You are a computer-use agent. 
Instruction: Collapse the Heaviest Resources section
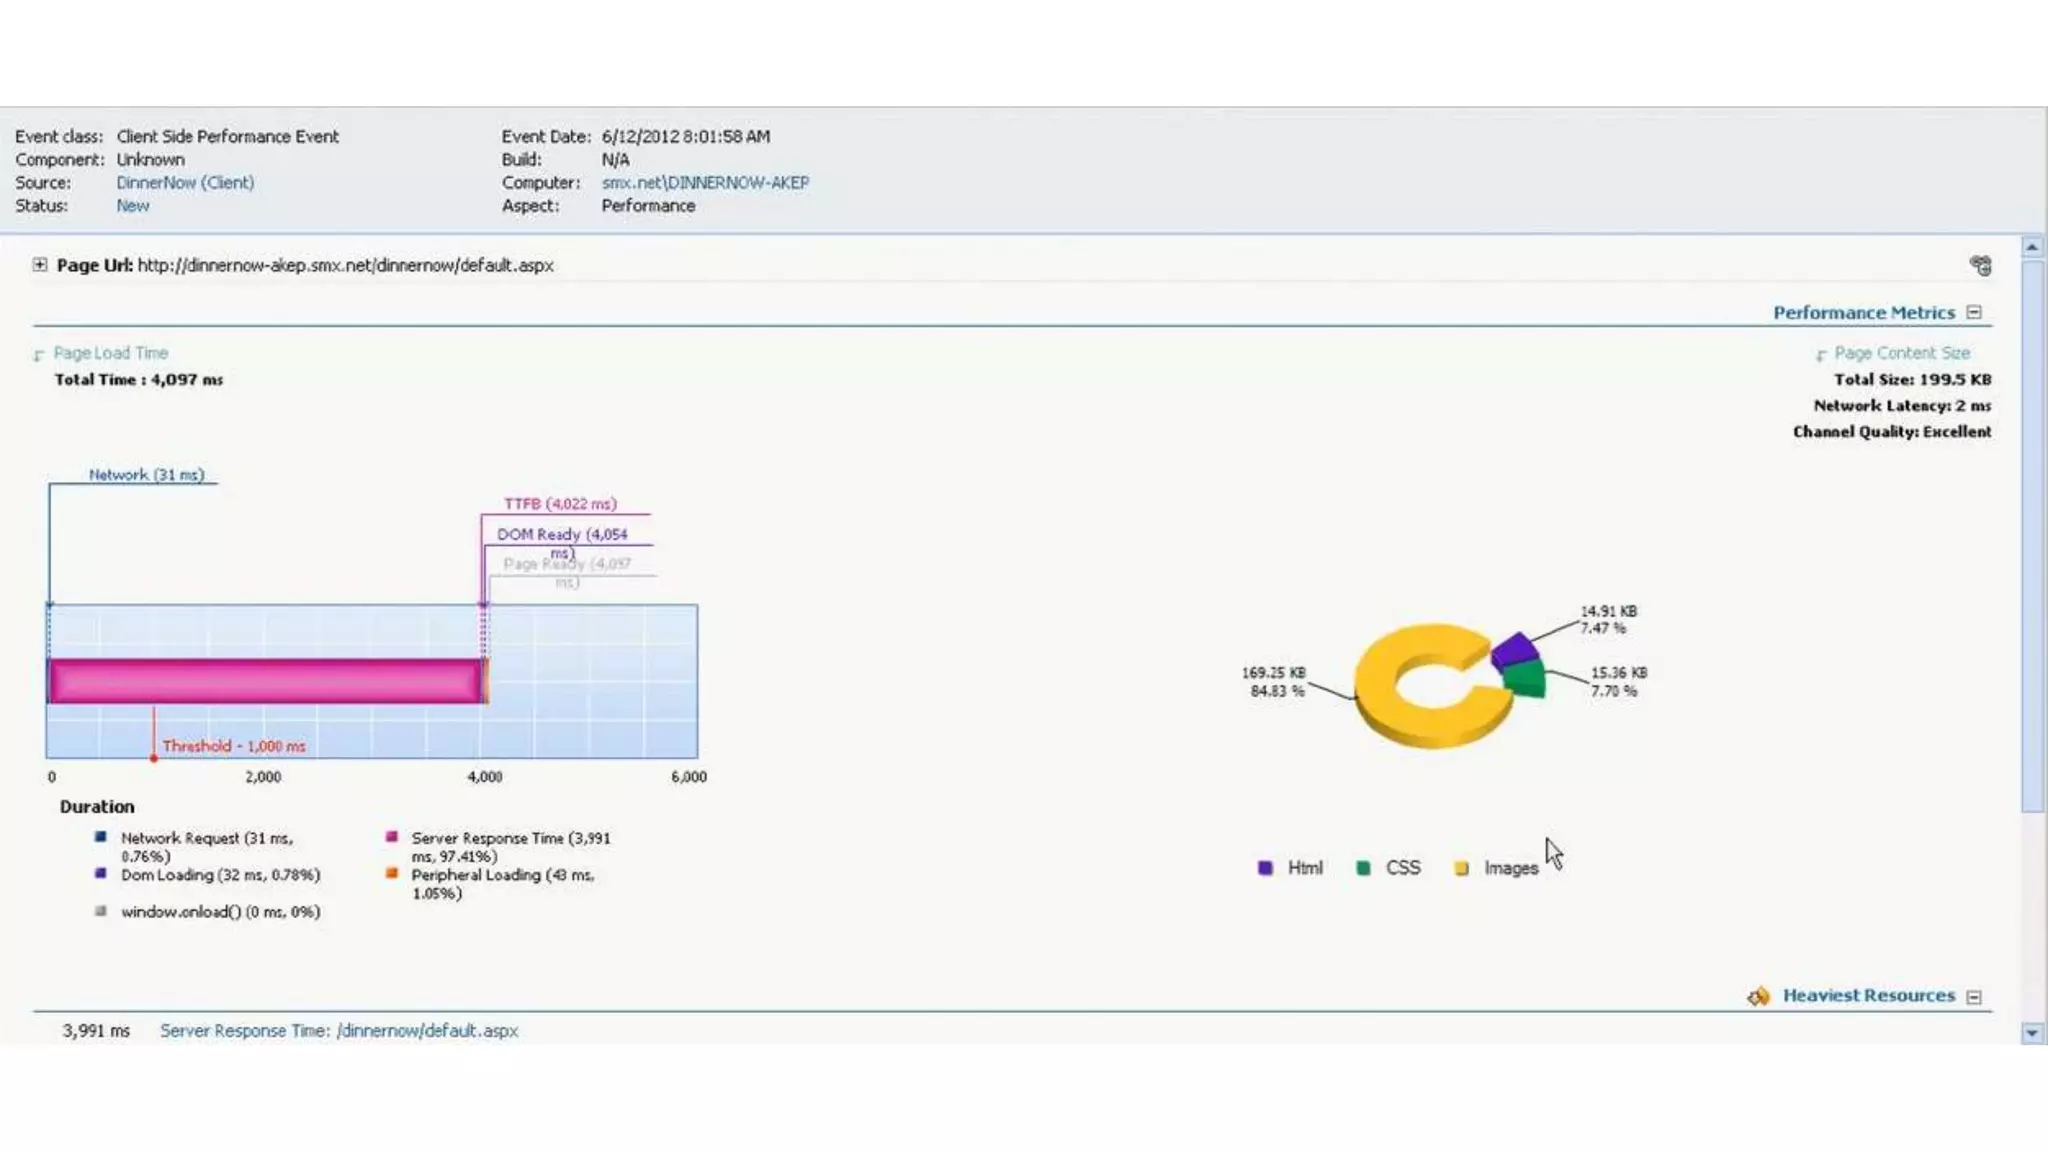point(1974,997)
